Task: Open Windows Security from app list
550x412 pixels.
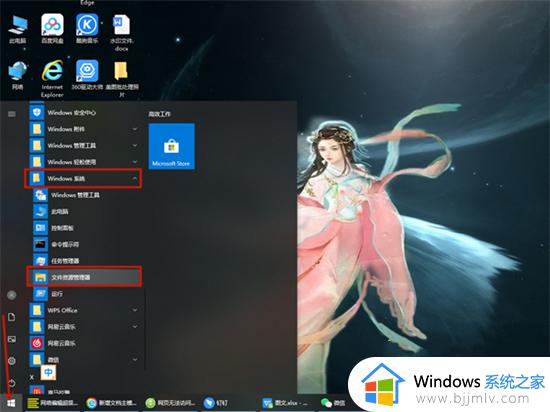Action: tap(84, 113)
